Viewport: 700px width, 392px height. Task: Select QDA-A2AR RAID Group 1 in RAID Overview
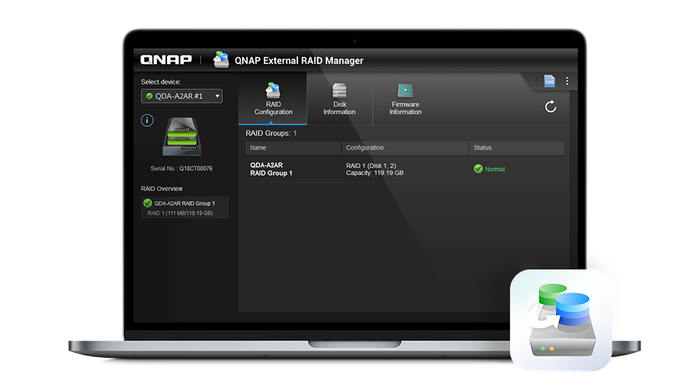click(x=185, y=208)
